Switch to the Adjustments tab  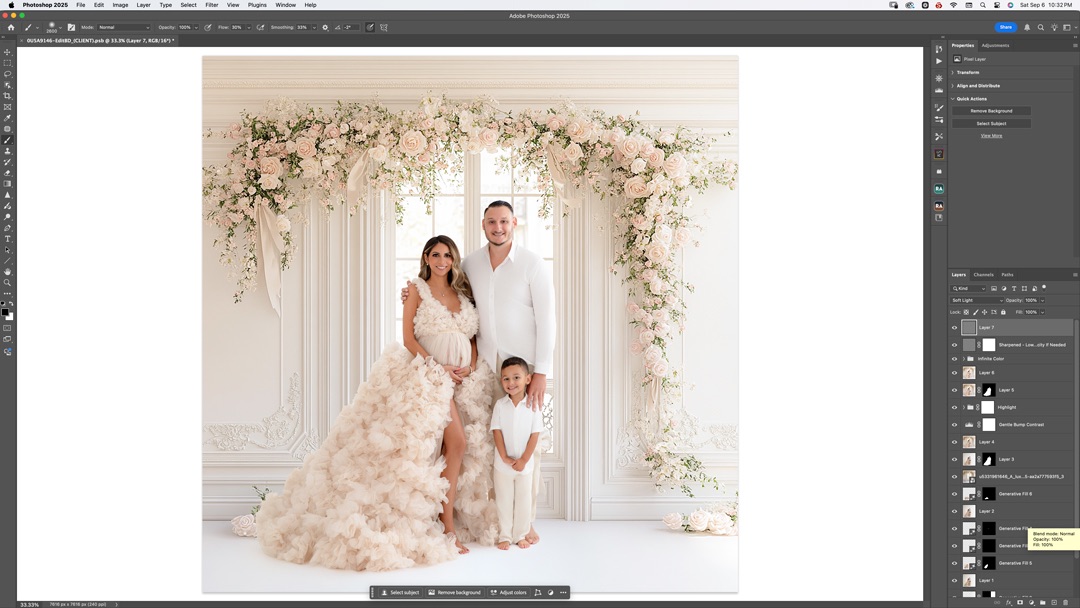[995, 45]
